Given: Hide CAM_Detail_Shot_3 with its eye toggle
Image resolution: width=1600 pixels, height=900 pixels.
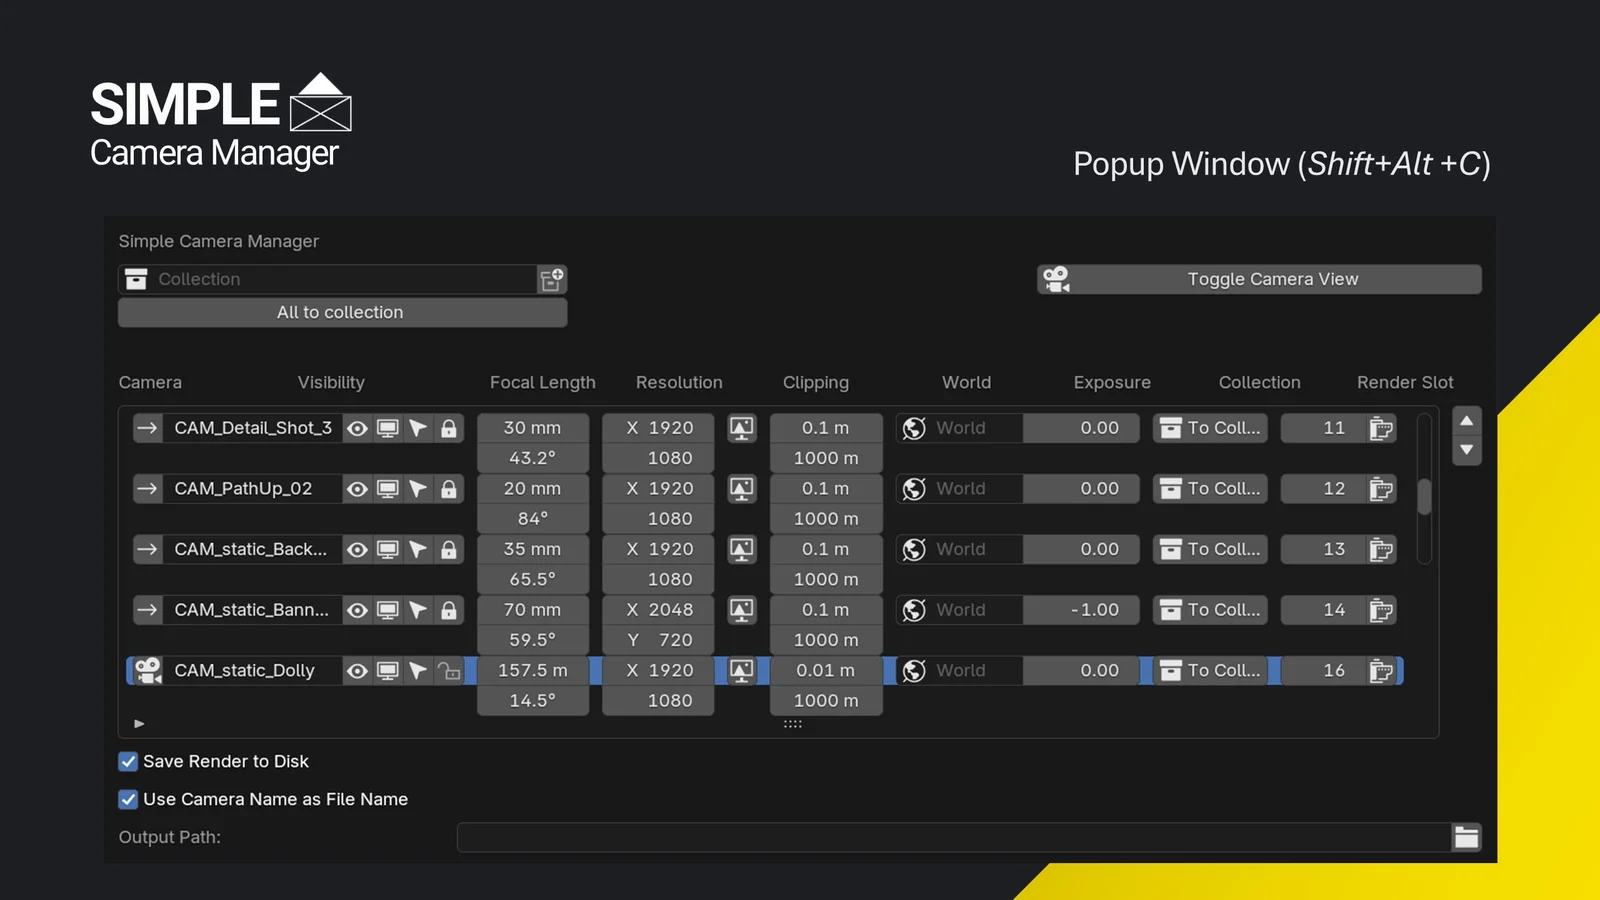Looking at the screenshot, I should (357, 427).
